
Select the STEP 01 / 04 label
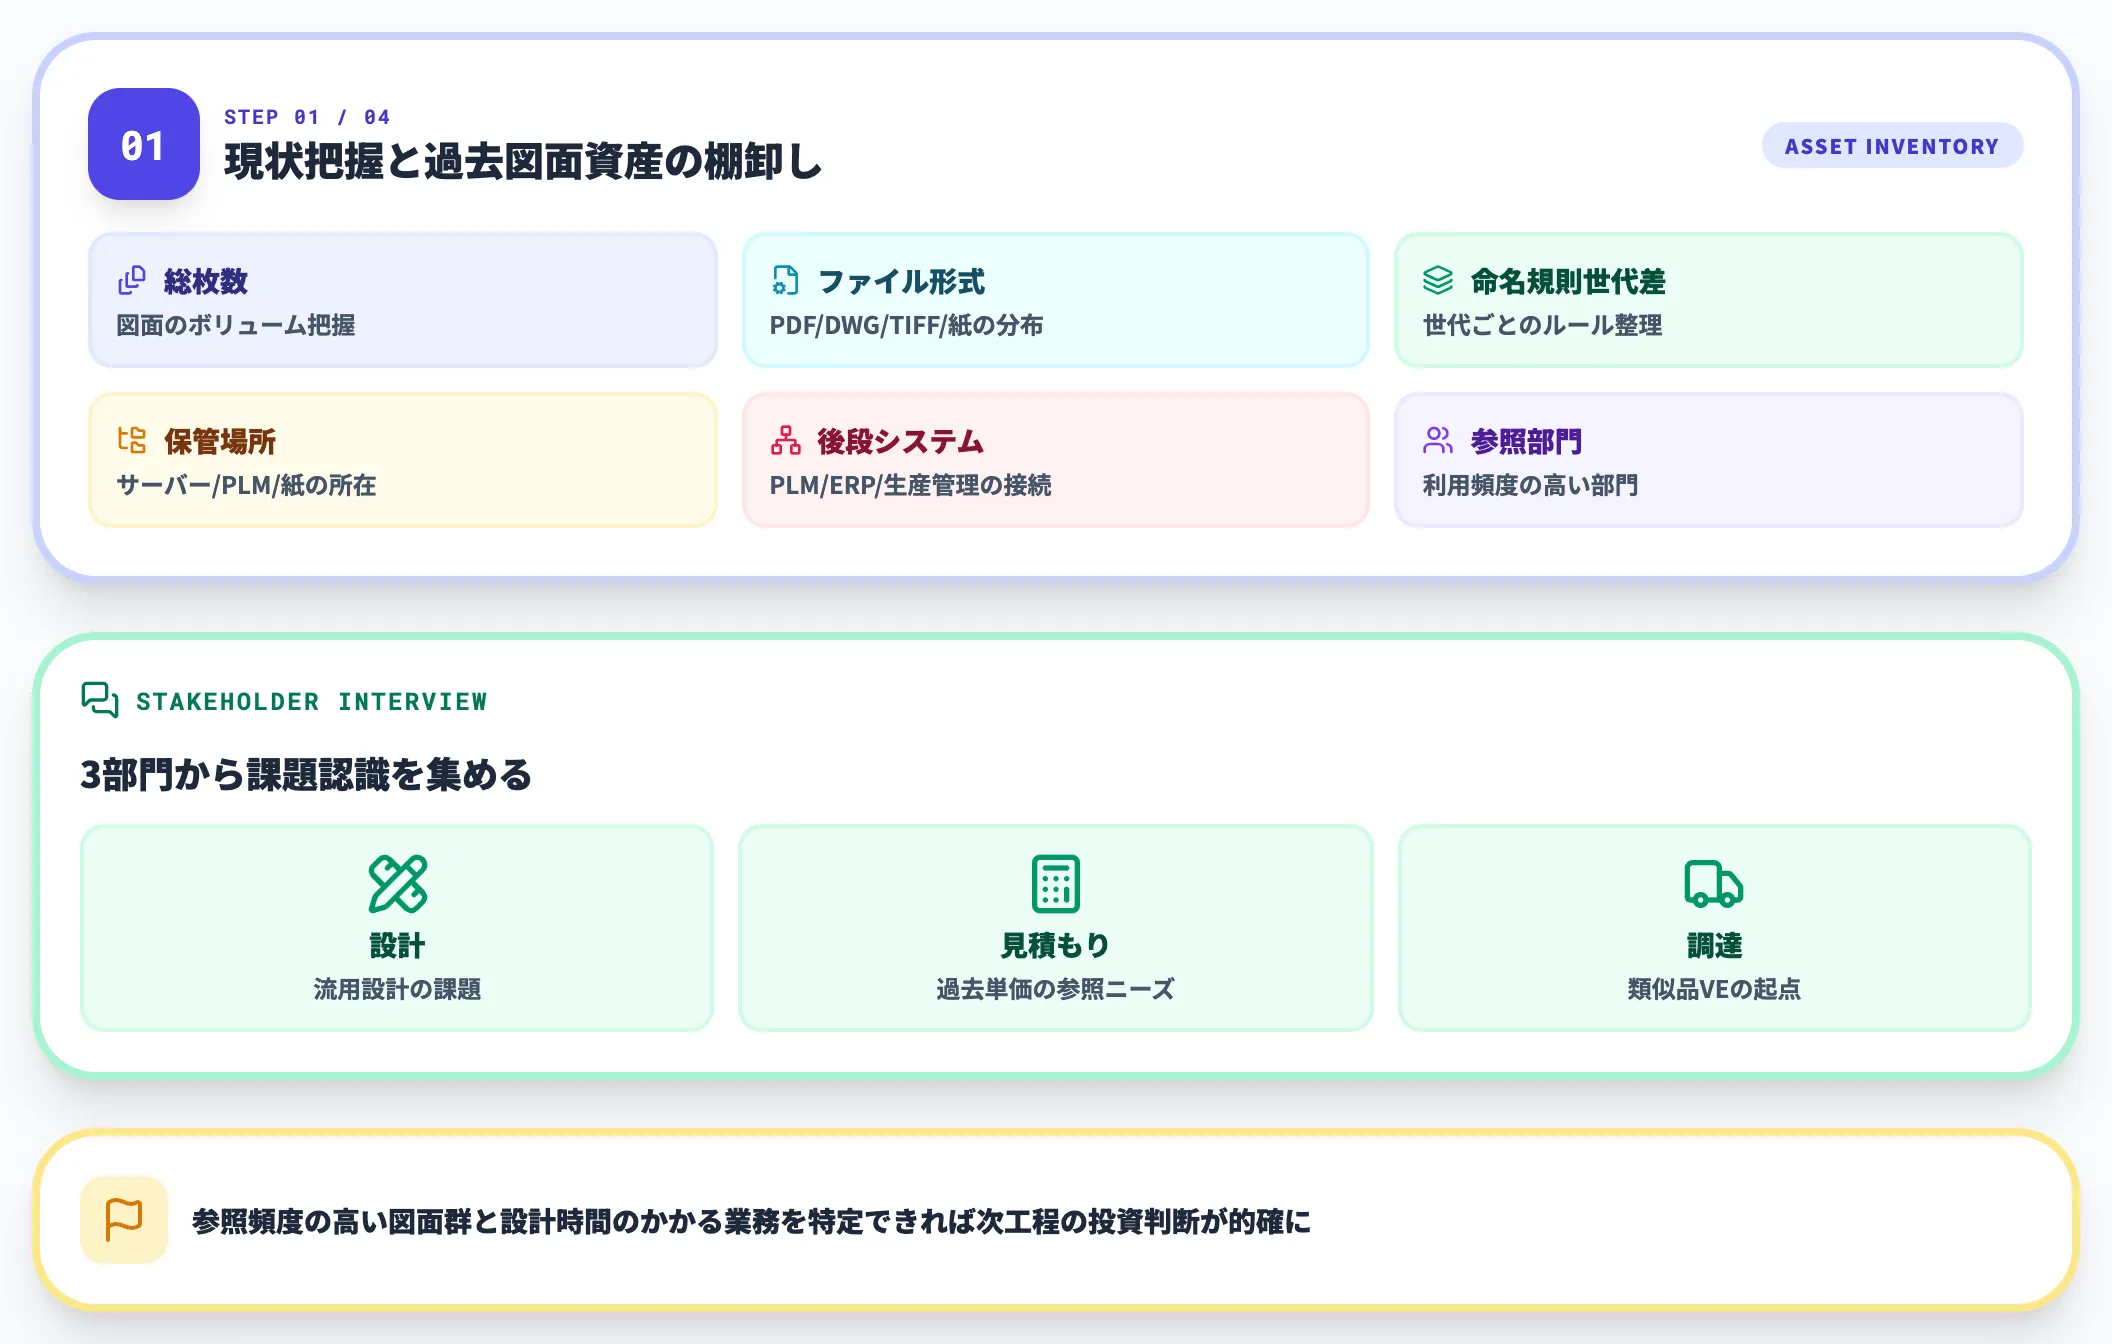[305, 116]
